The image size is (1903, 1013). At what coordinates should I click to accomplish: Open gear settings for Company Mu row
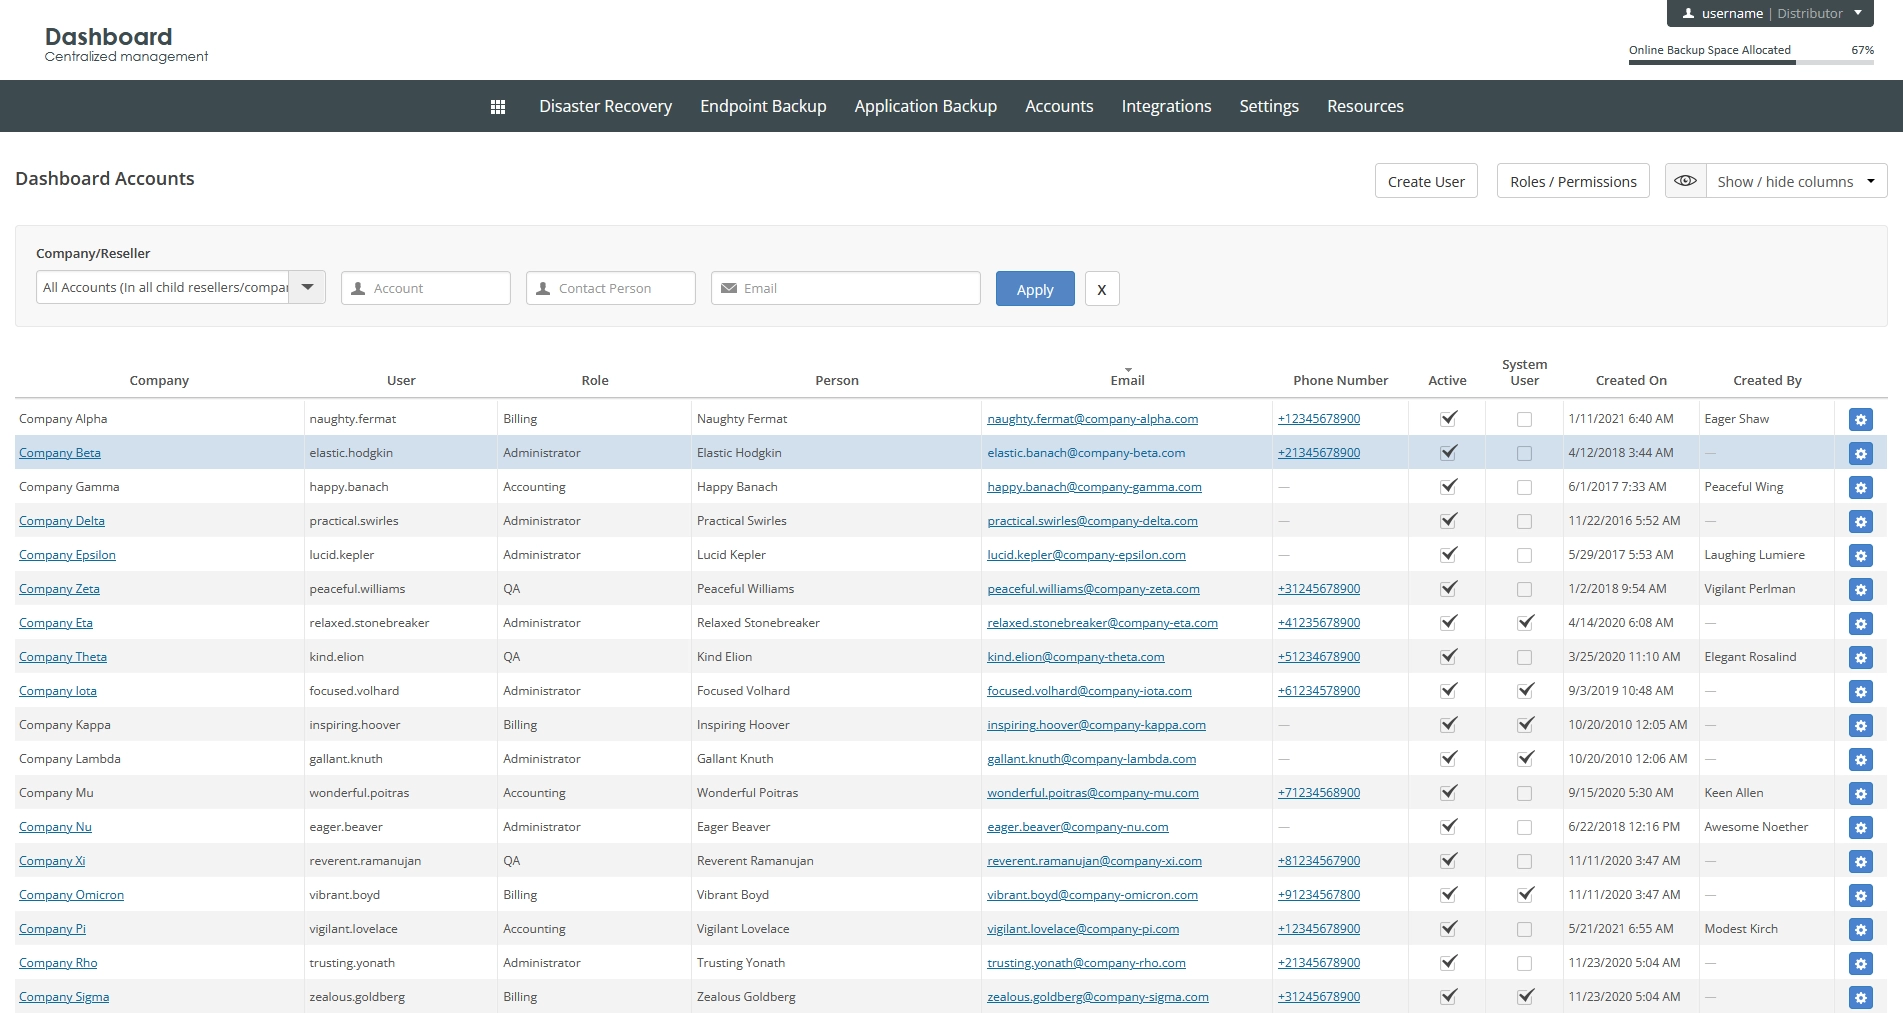1860,794
